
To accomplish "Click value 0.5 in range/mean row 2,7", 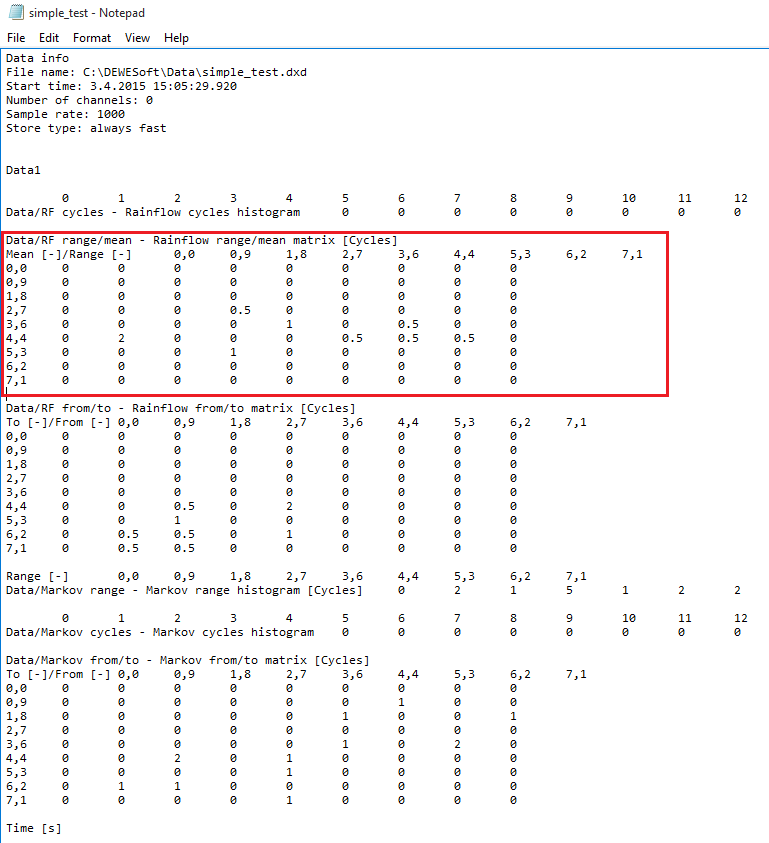I will pyautogui.click(x=240, y=310).
